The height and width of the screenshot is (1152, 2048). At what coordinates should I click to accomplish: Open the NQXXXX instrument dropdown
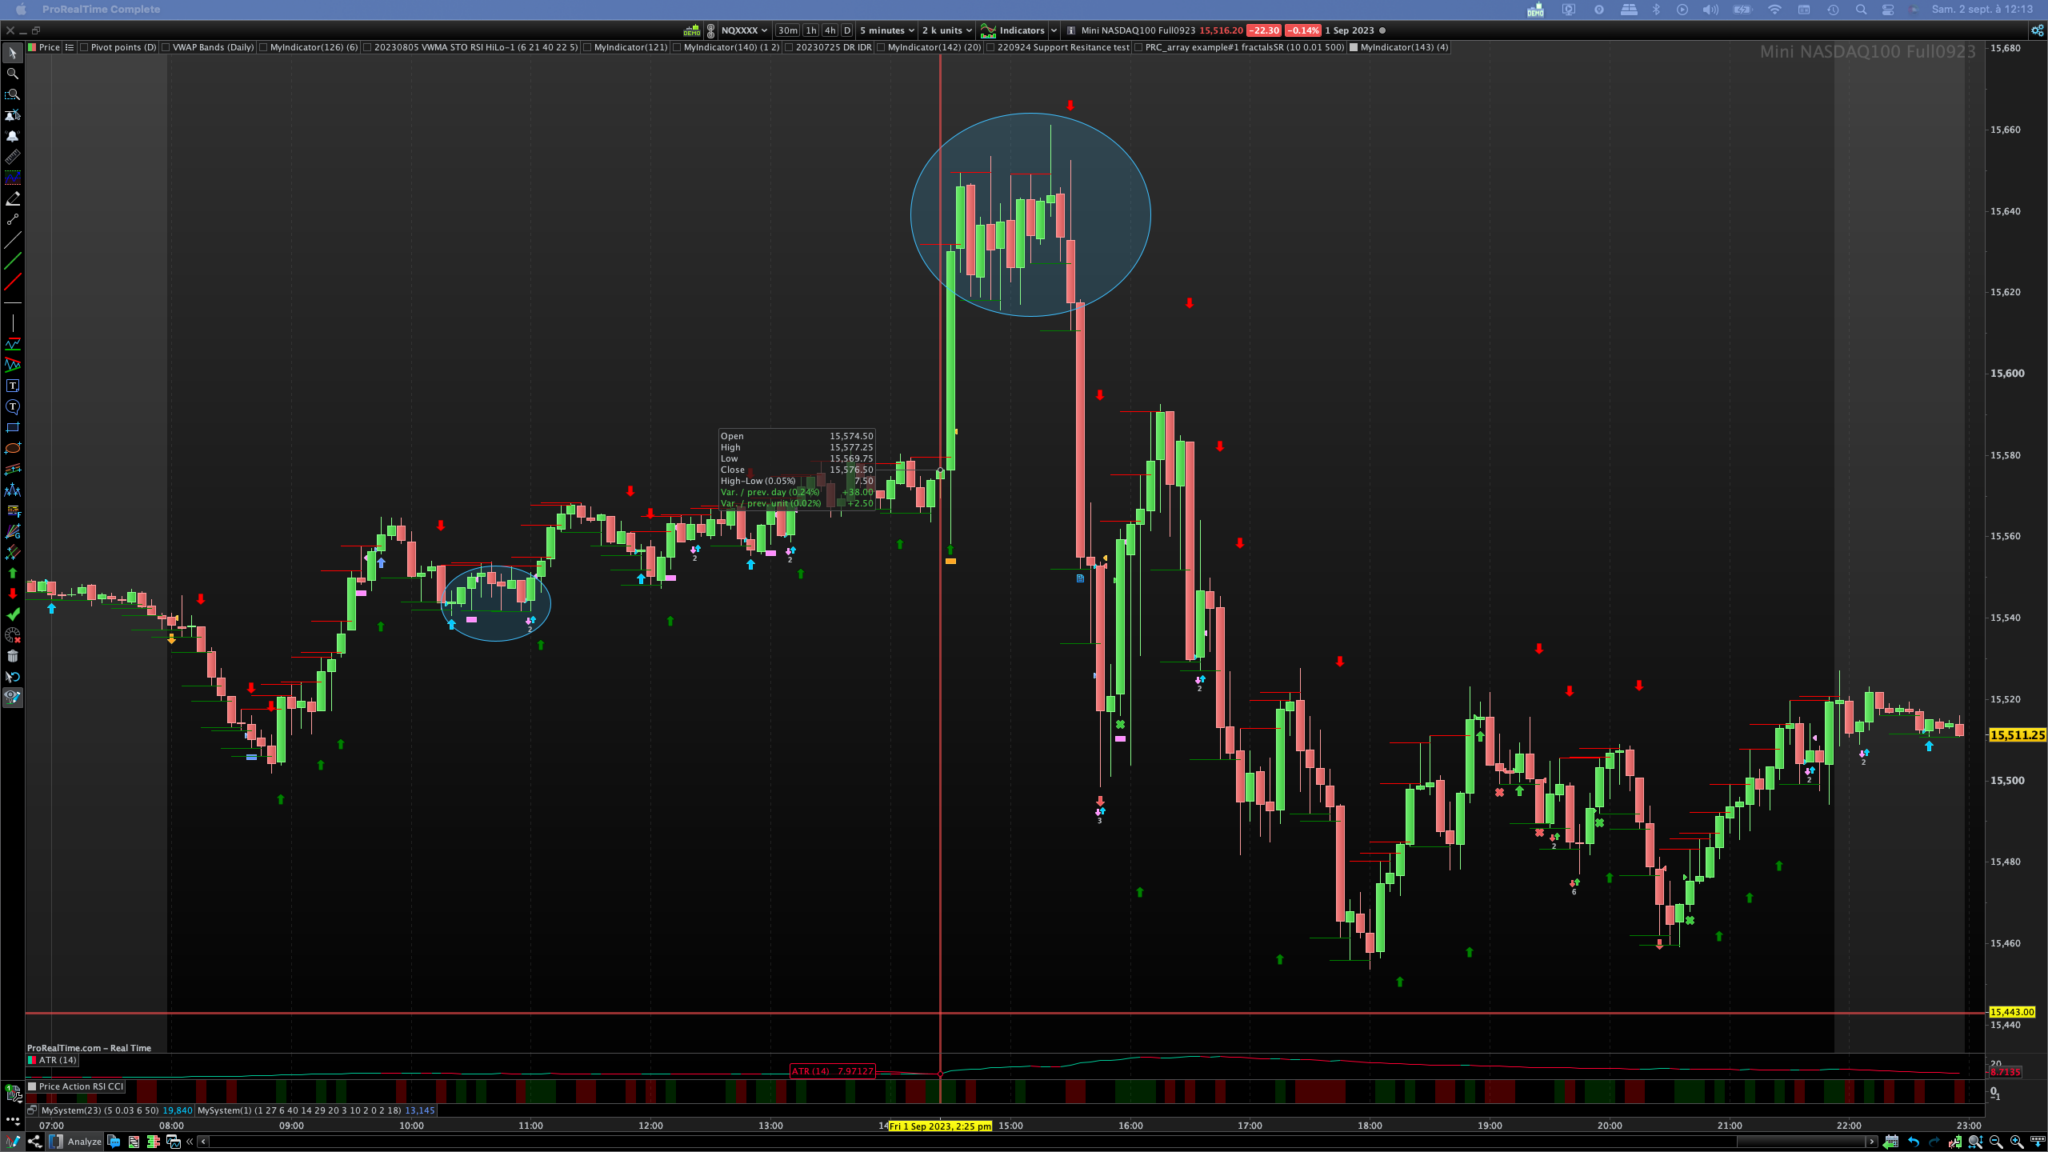click(744, 30)
